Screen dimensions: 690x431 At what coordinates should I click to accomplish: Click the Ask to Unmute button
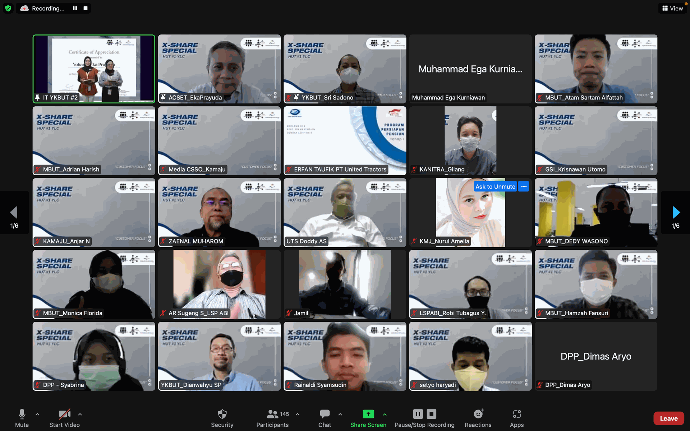[494, 187]
